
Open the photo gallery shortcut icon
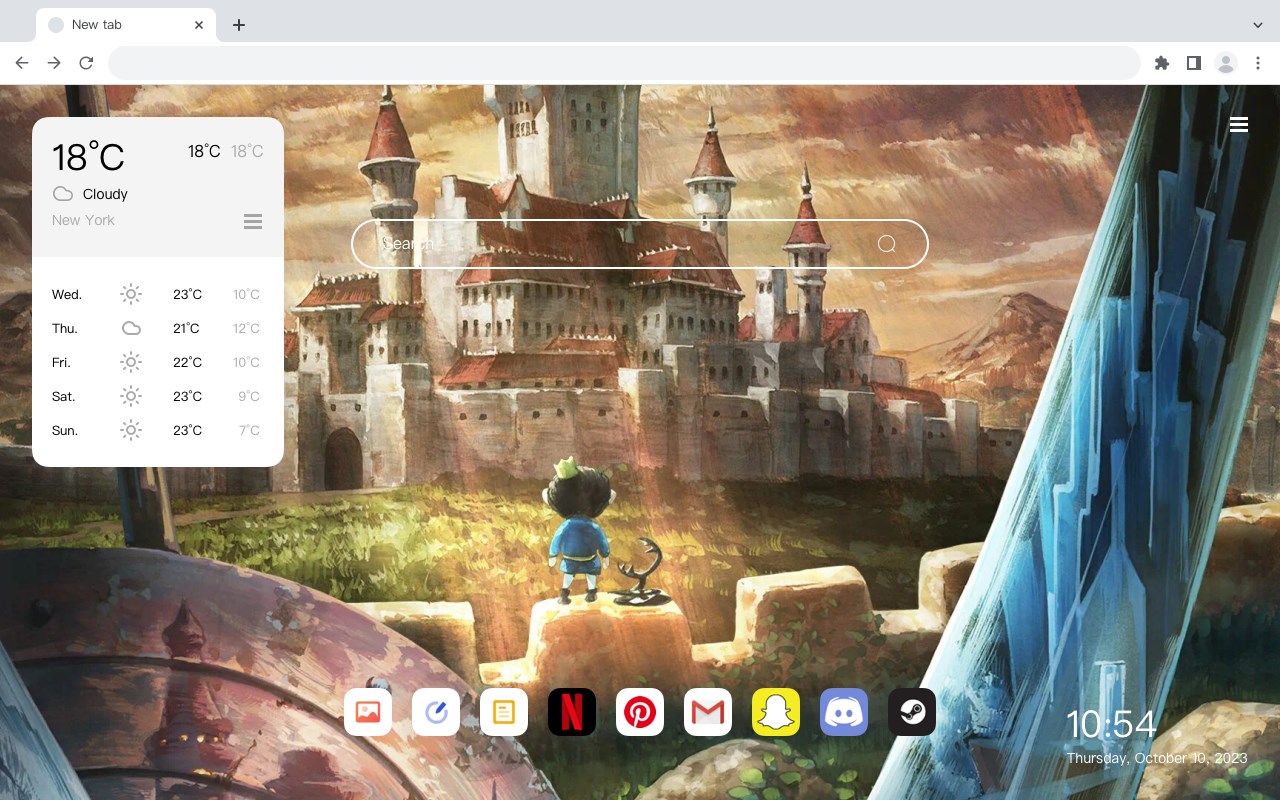point(368,712)
